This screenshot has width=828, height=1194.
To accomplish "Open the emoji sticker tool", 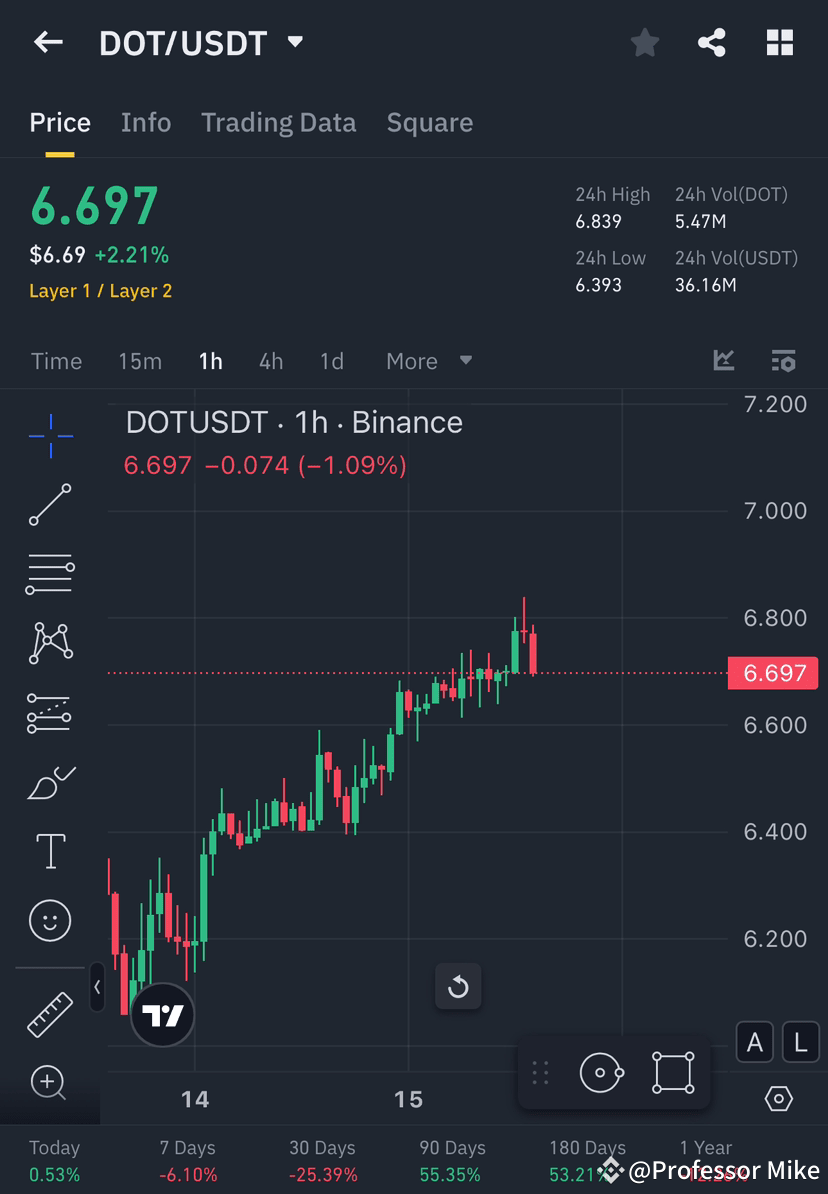I will (x=50, y=920).
